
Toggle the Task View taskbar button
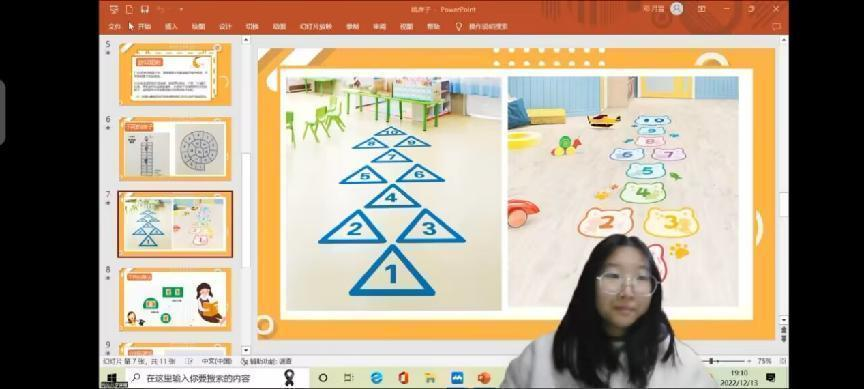[349, 377]
